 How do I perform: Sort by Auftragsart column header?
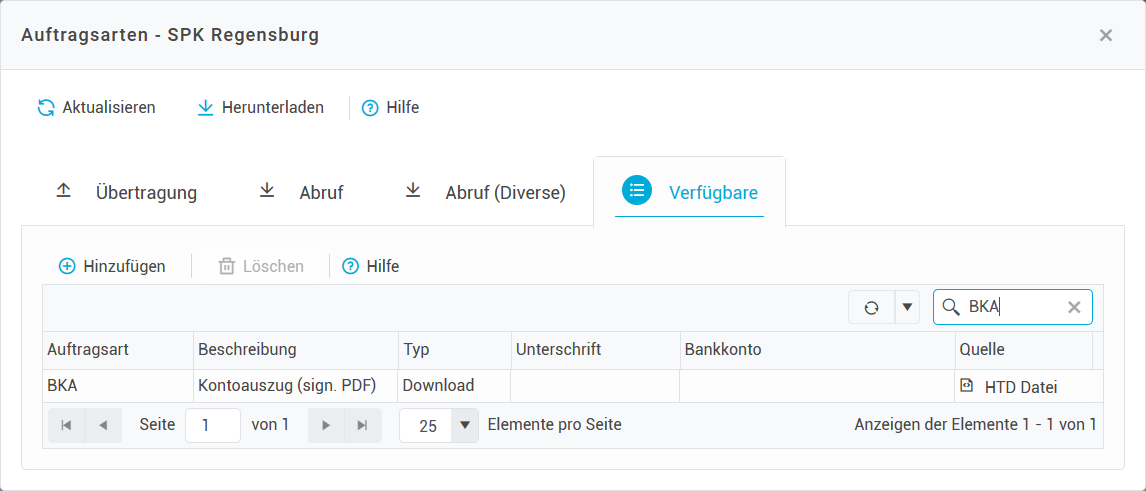[x=88, y=350]
